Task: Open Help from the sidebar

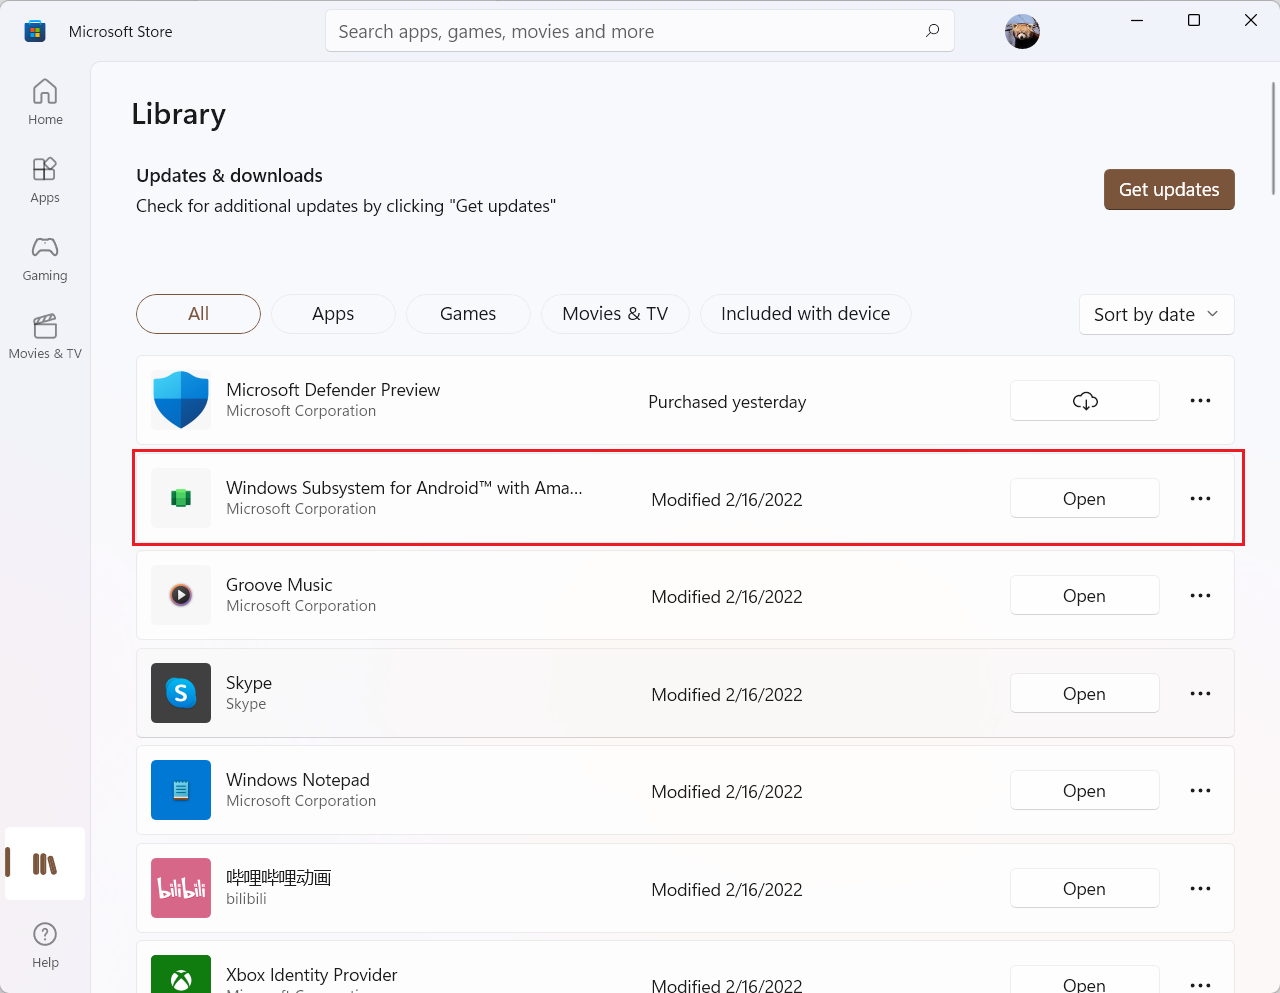Action: (x=45, y=945)
